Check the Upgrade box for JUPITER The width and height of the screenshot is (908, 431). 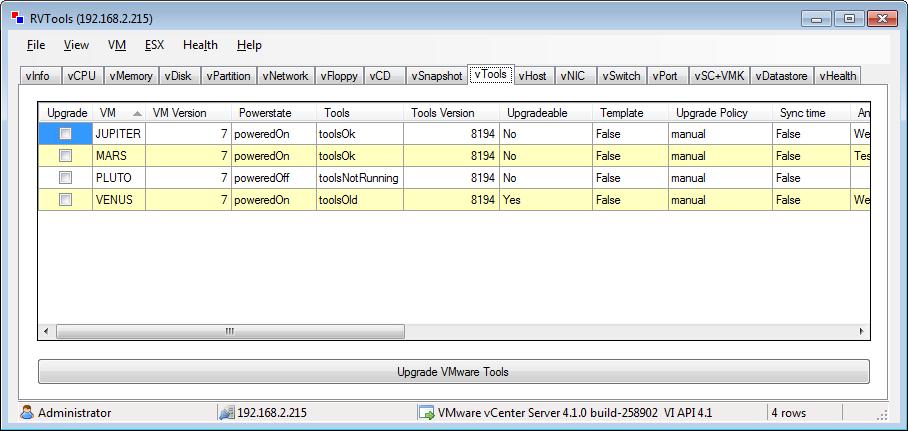click(65, 134)
